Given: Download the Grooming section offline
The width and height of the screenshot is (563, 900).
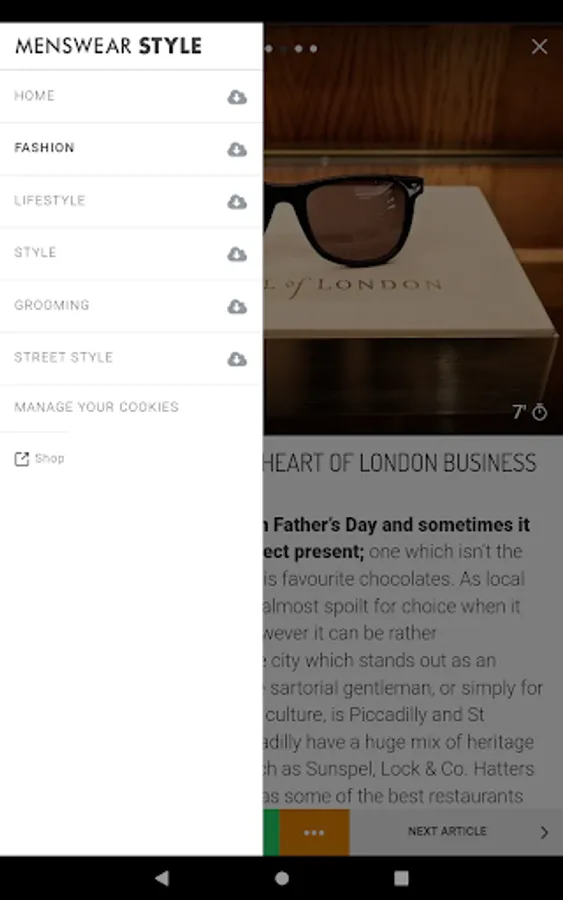Looking at the screenshot, I should 237,307.
